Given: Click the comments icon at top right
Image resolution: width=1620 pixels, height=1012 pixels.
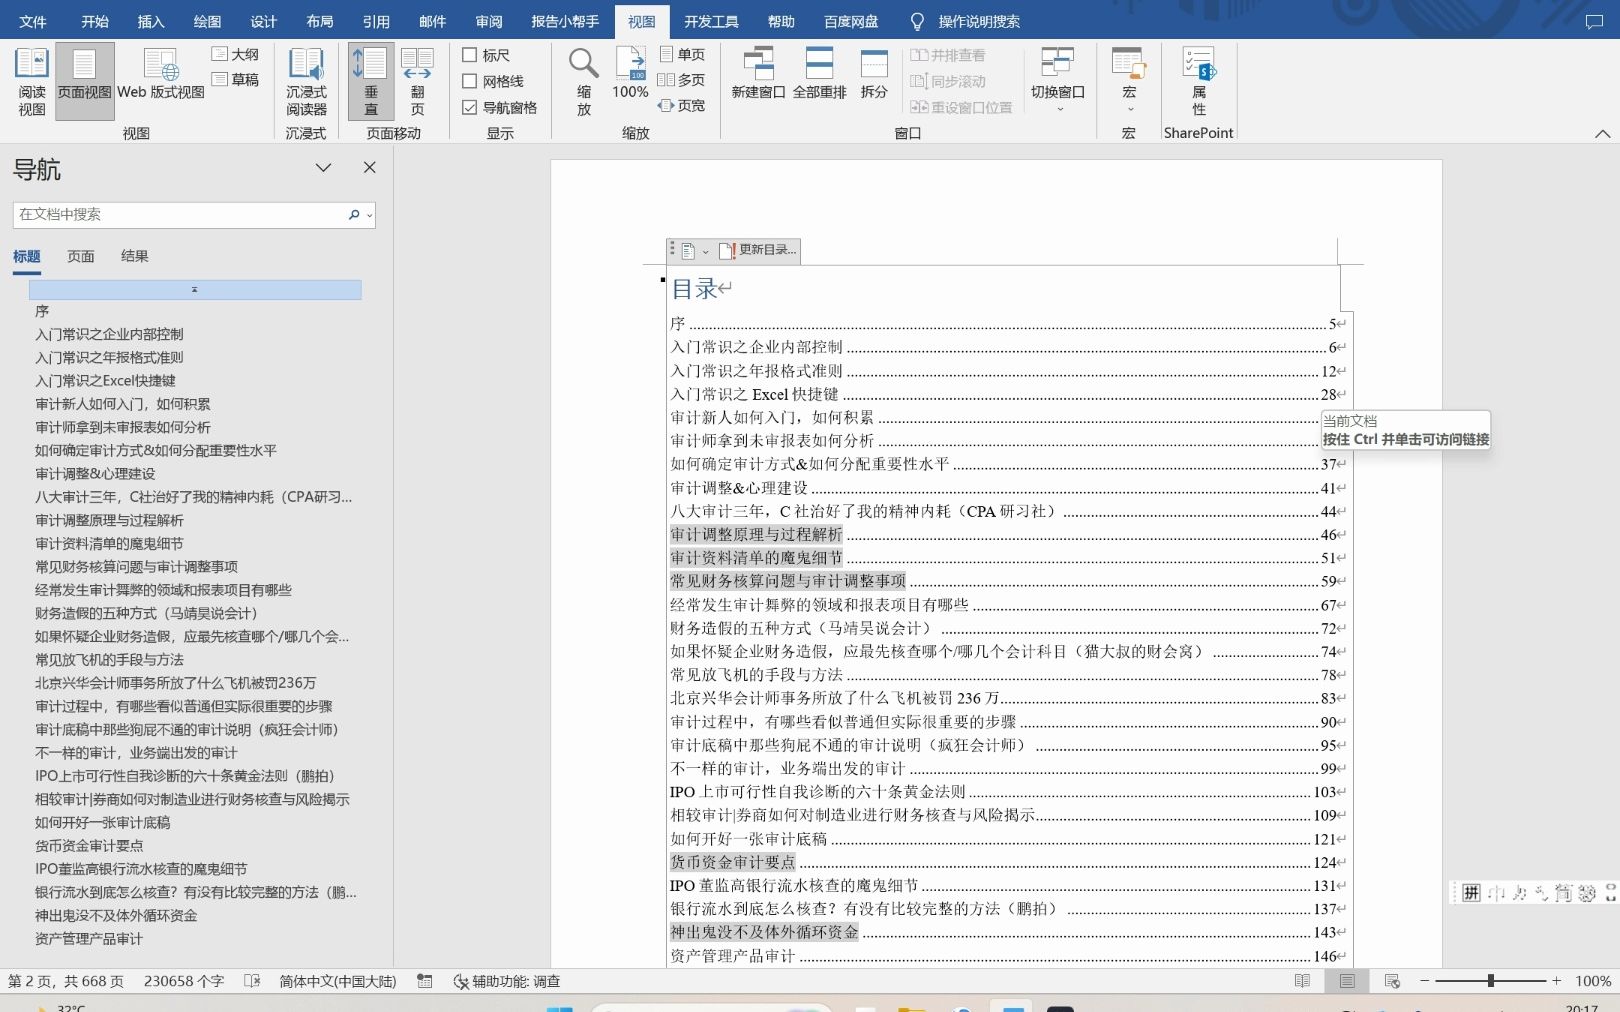Looking at the screenshot, I should click(x=1594, y=21).
